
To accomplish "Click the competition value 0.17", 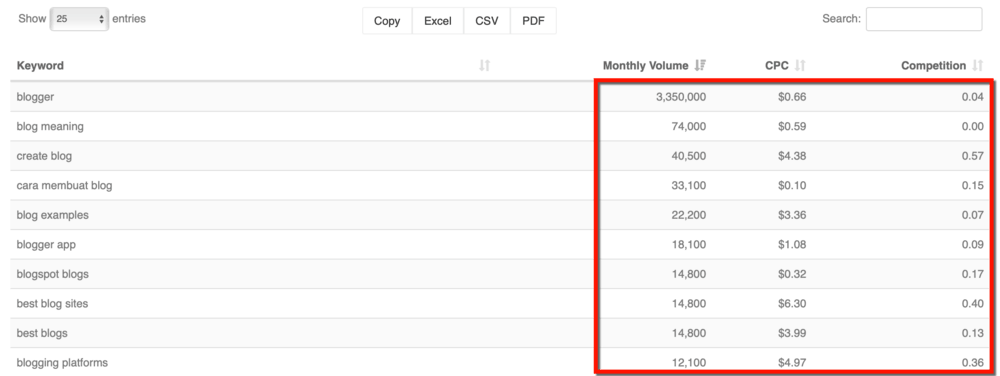I will click(x=973, y=274).
